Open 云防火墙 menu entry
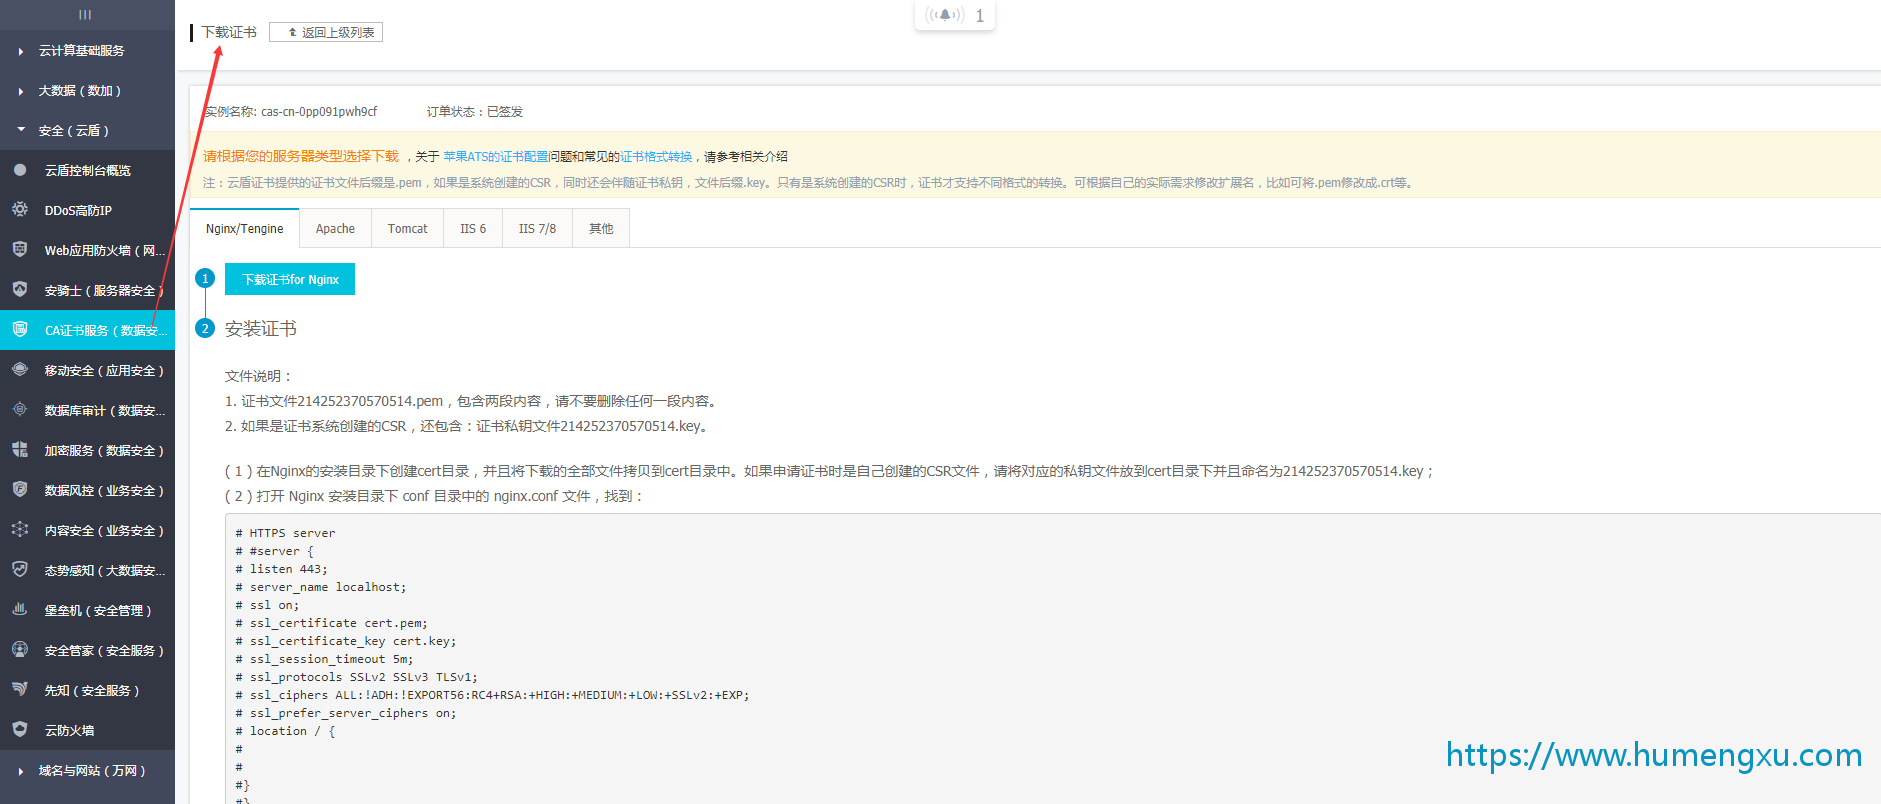The height and width of the screenshot is (804, 1881). point(87,730)
